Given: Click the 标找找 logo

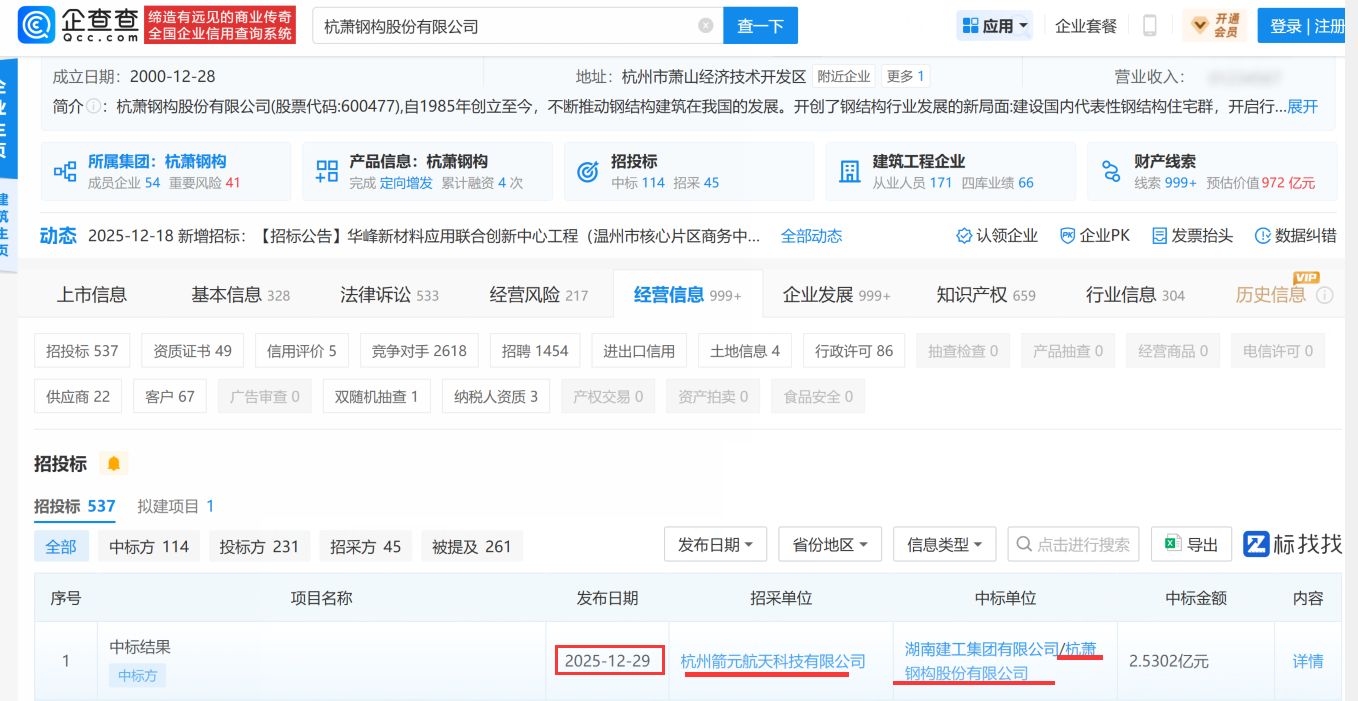Looking at the screenshot, I should tap(1293, 544).
